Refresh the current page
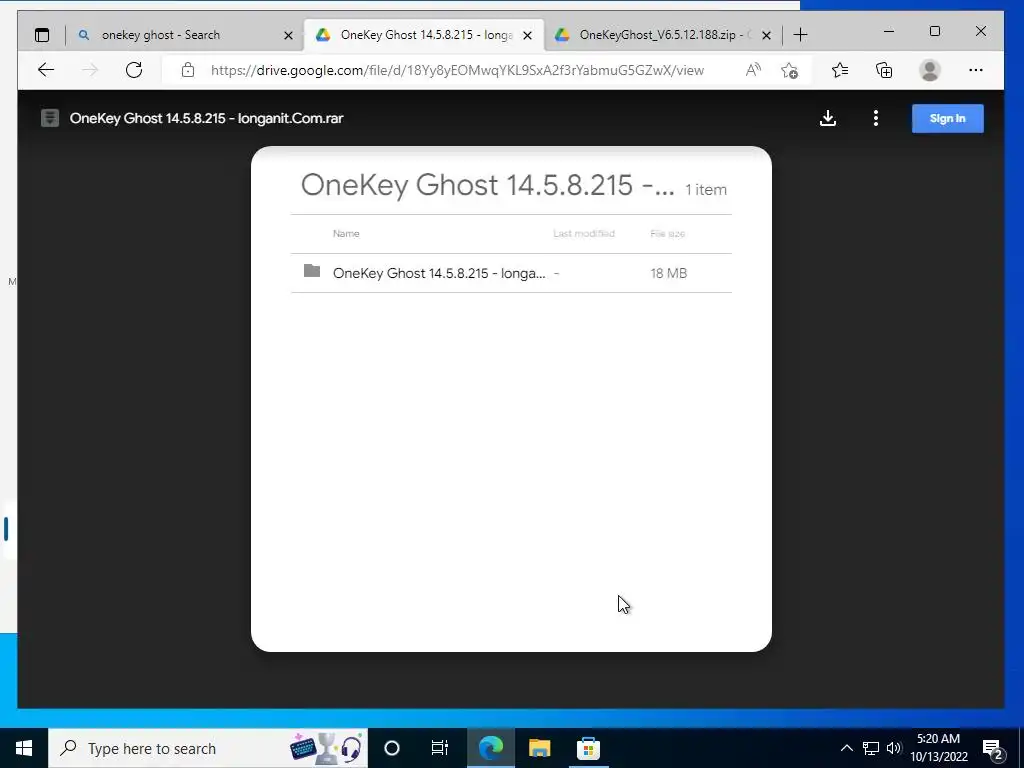Image resolution: width=1024 pixels, height=768 pixels. (x=134, y=70)
